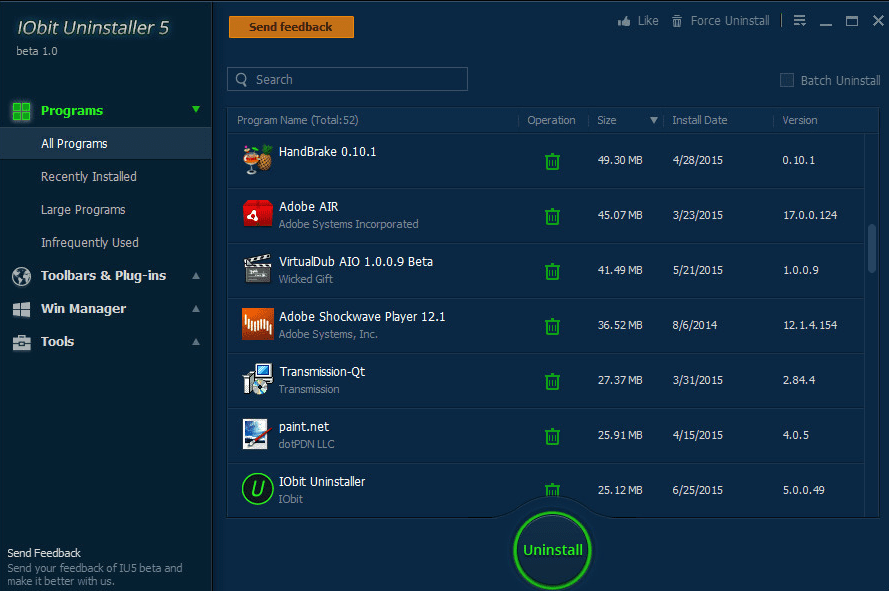Select the Adobe AIR name text
The width and height of the screenshot is (889, 591).
(x=308, y=207)
